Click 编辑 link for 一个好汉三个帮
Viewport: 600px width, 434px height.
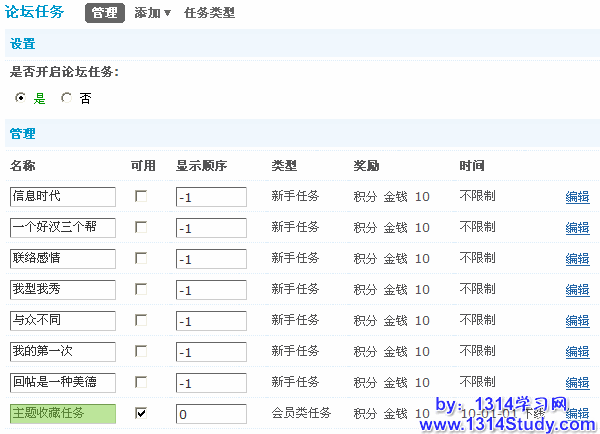577,228
